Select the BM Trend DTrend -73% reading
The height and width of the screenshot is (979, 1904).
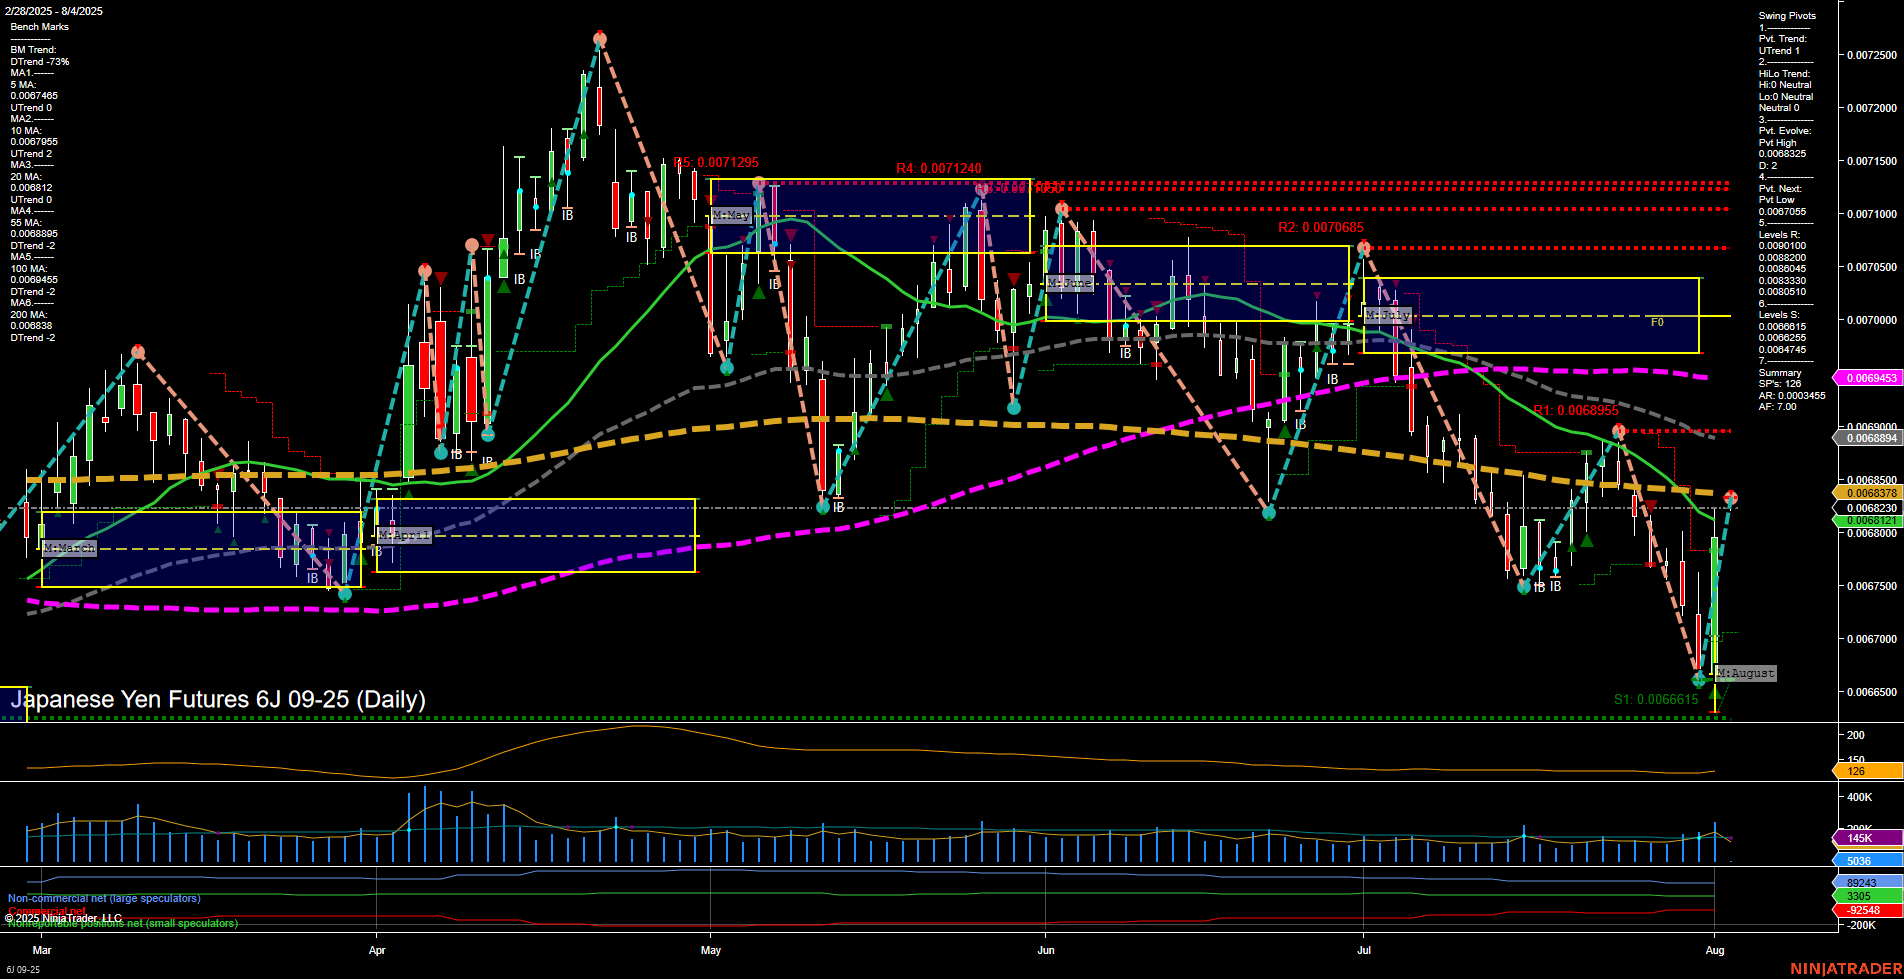coord(40,62)
